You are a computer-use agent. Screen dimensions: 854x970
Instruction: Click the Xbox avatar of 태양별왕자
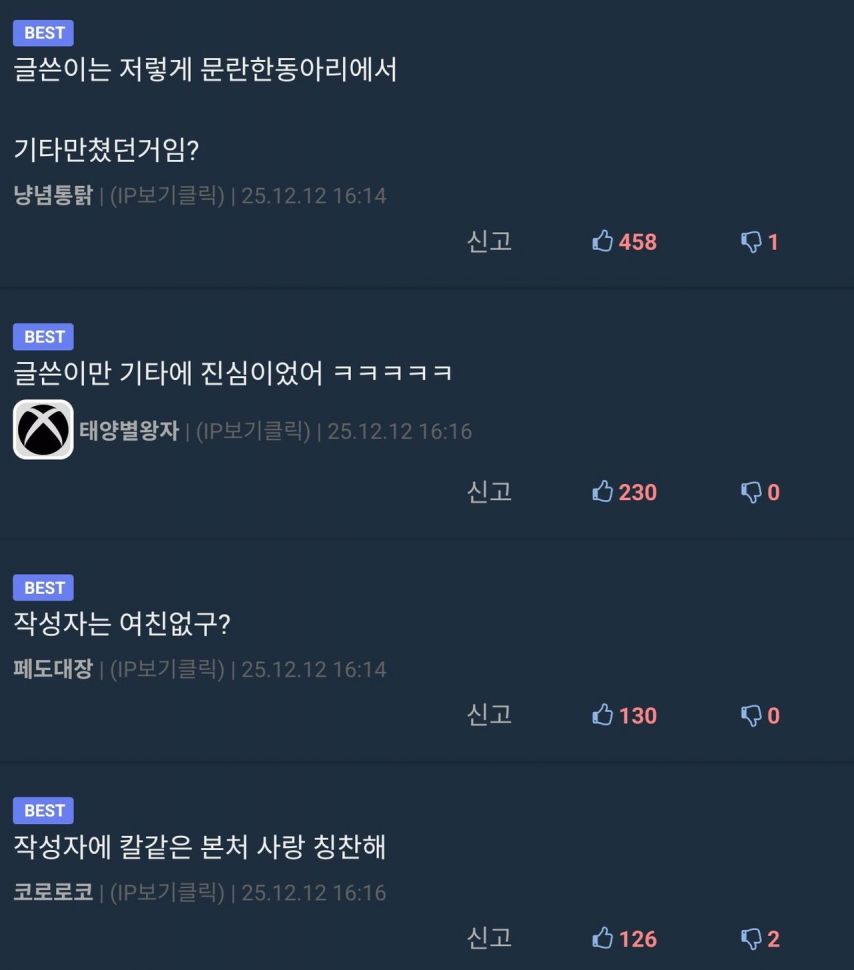coord(43,429)
